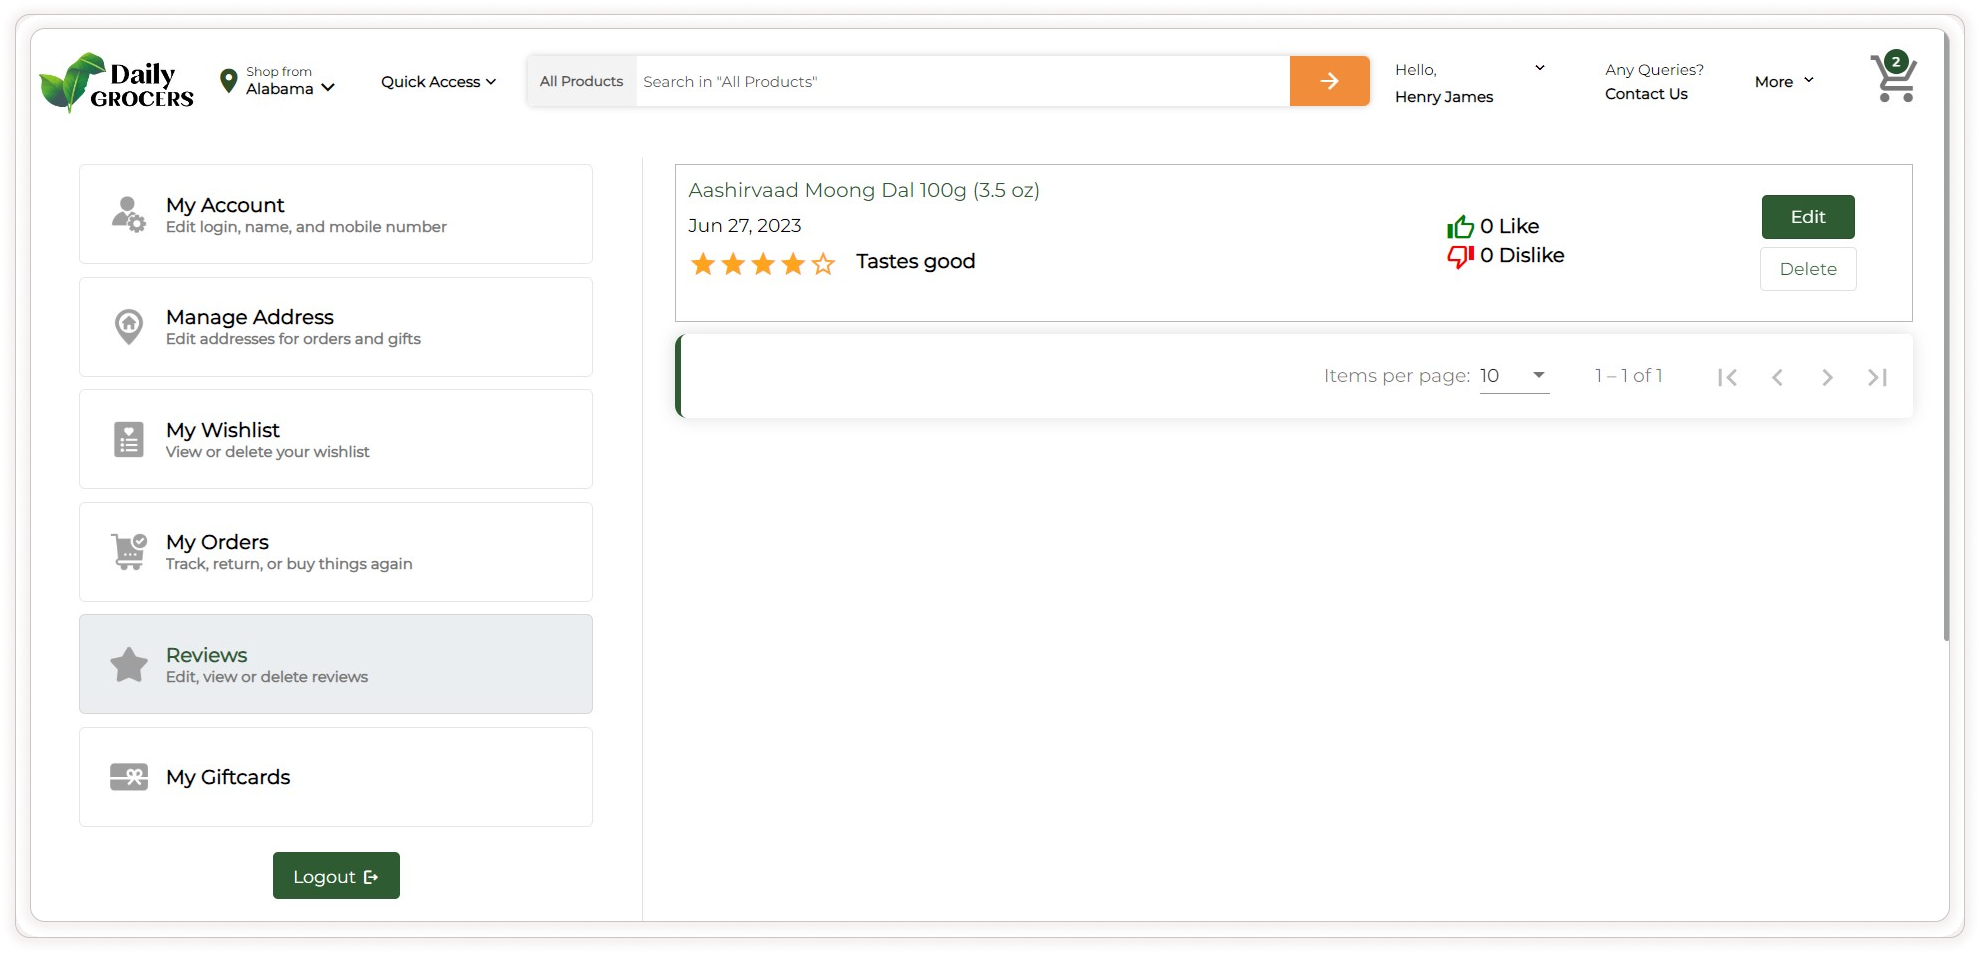Open the Items per page dropdown
Image resolution: width=1980 pixels, height=954 pixels.
tap(1514, 376)
